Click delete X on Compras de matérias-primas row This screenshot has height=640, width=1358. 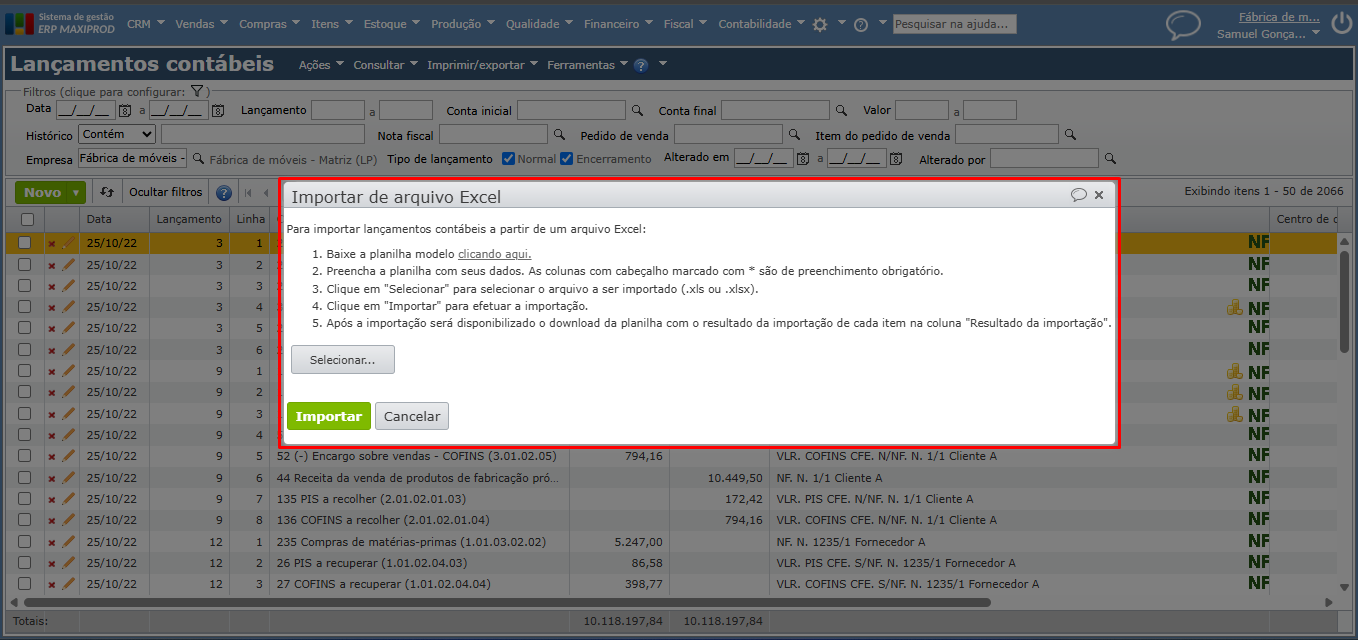[52, 541]
